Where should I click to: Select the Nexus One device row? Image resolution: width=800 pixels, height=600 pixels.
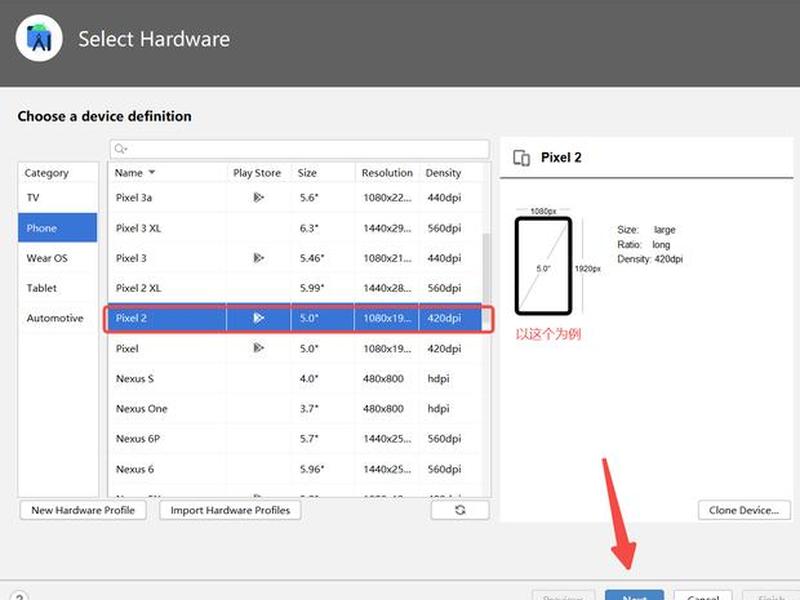tap(295, 409)
